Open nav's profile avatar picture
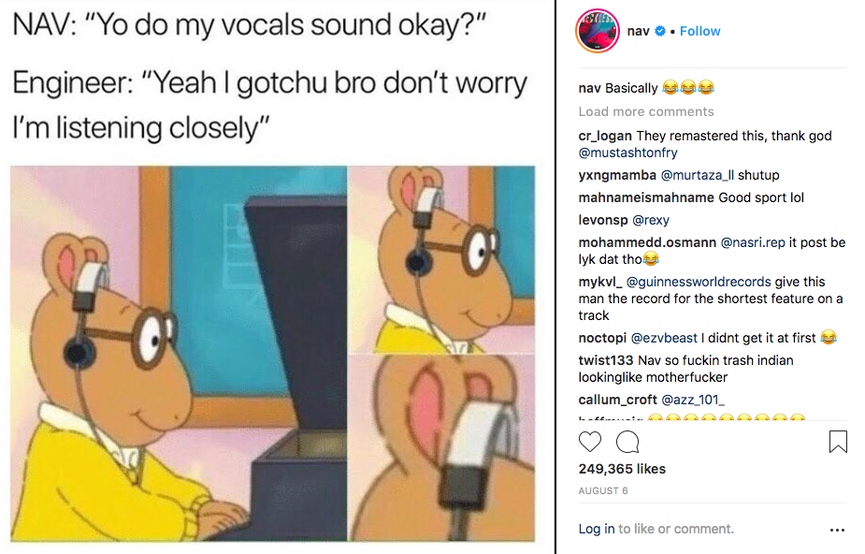Screen dimensions: 865x554 597,31
